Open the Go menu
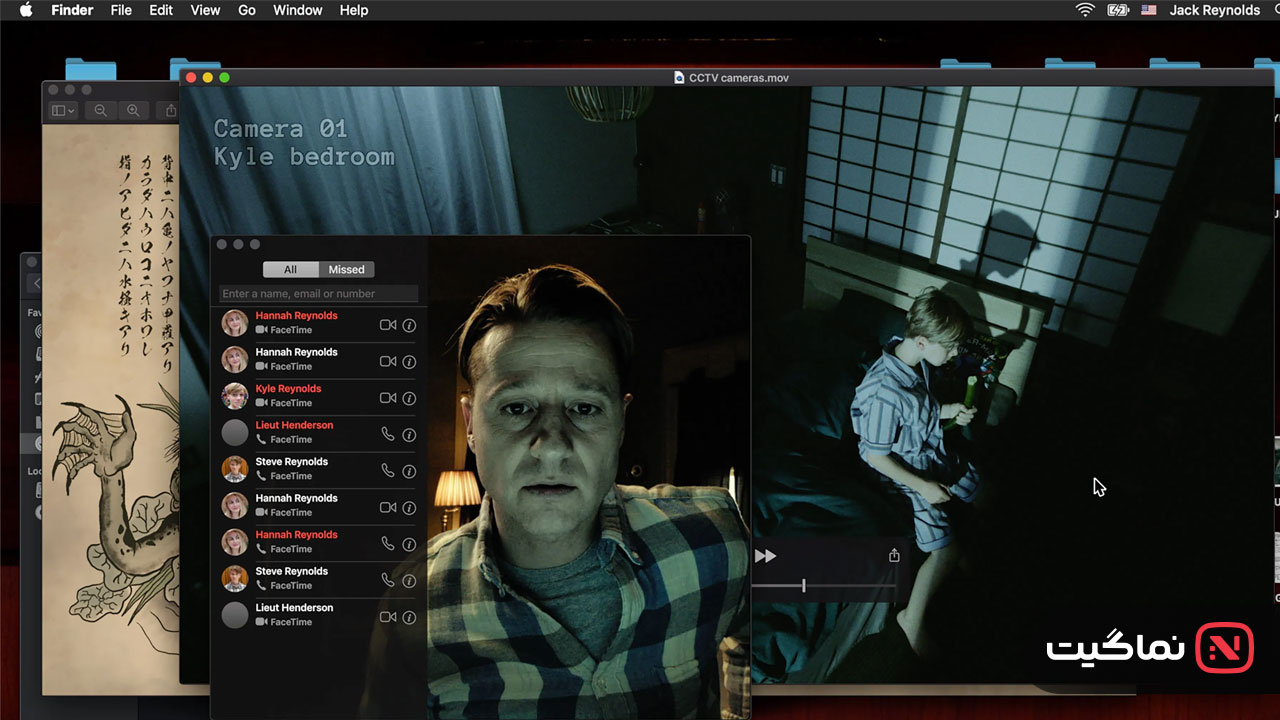 point(247,10)
